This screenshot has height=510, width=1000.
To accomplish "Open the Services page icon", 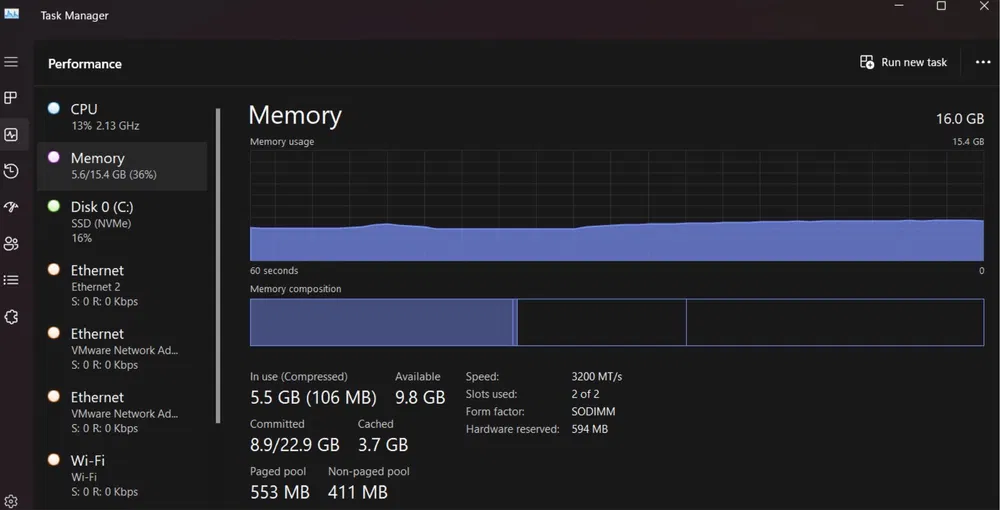I will [x=11, y=317].
